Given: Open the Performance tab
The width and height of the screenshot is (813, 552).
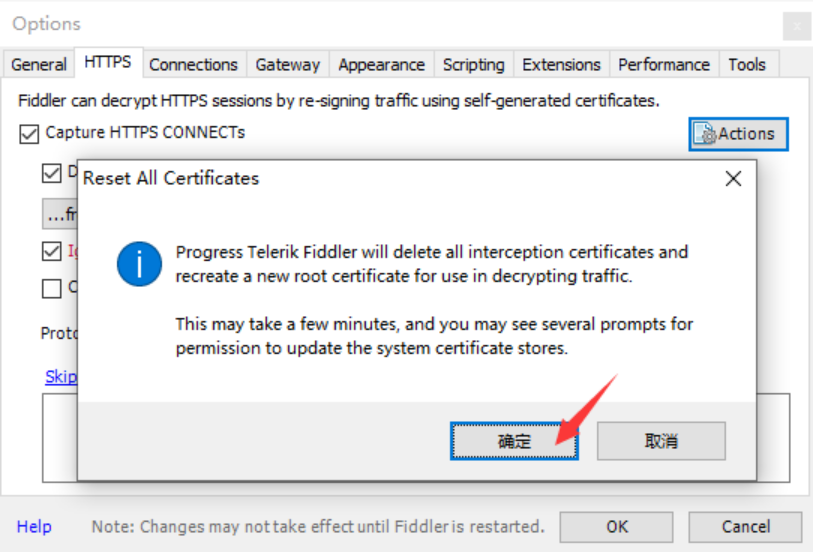Looking at the screenshot, I should click(664, 64).
